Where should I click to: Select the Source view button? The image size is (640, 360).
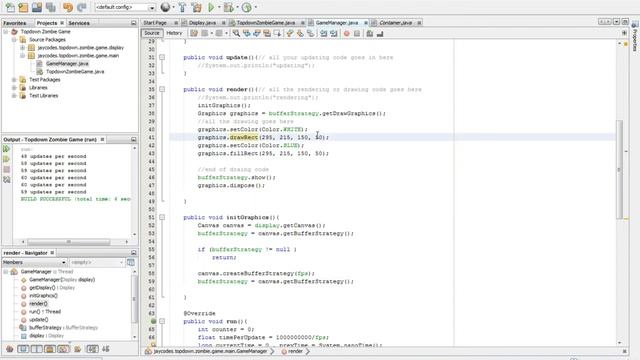click(x=151, y=33)
